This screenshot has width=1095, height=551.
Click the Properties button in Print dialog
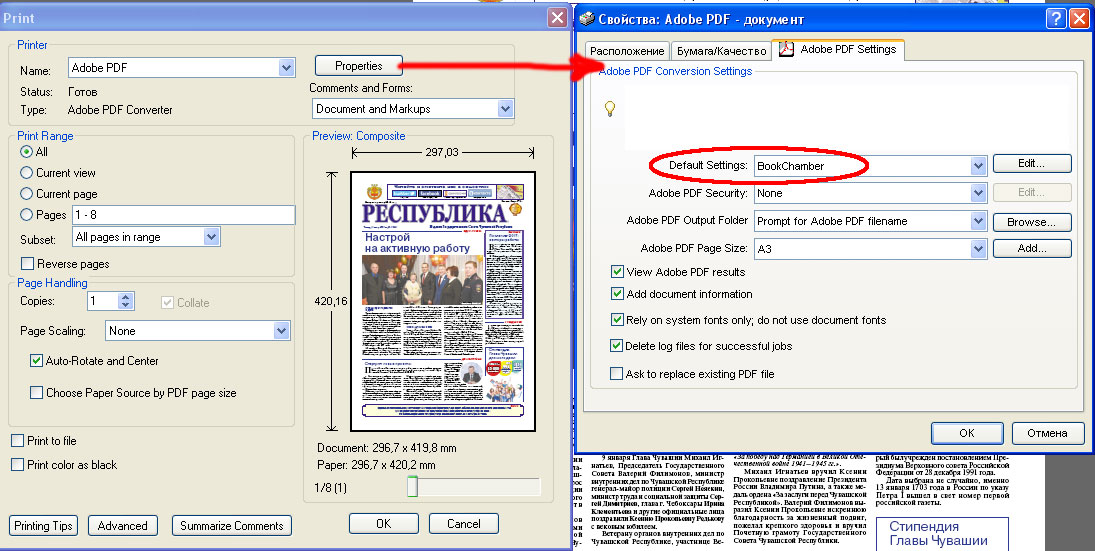[359, 66]
